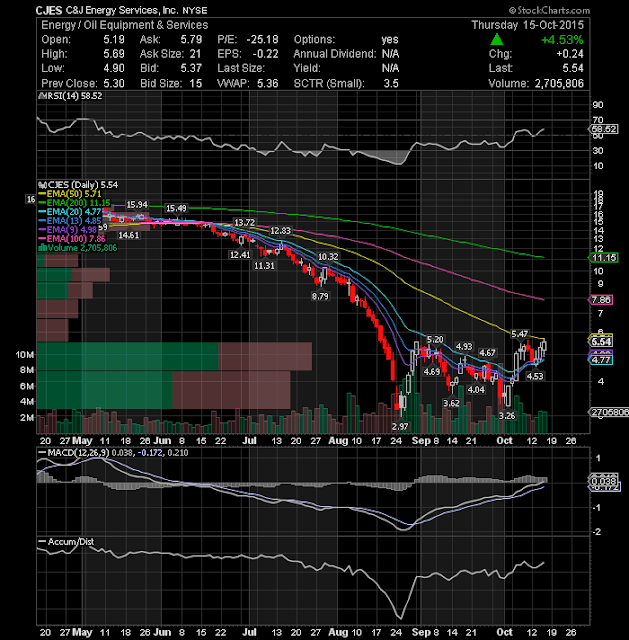Click the 14.61 price label
Image resolution: width=629 pixels, height=640 pixels.
pos(129,235)
